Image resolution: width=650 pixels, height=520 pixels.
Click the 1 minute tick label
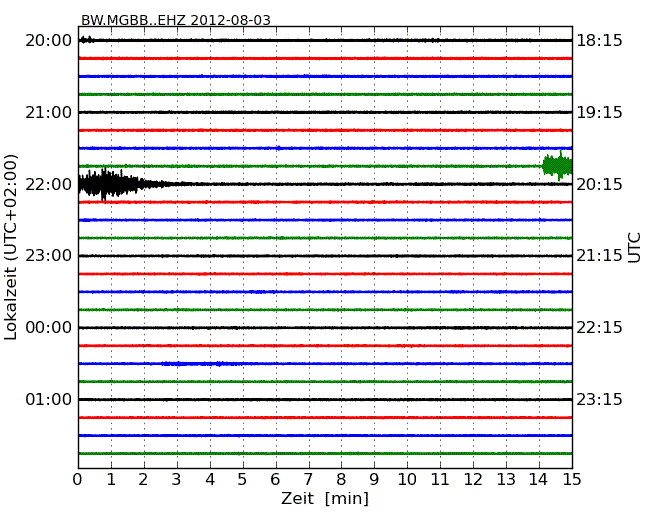pyautogui.click(x=111, y=479)
